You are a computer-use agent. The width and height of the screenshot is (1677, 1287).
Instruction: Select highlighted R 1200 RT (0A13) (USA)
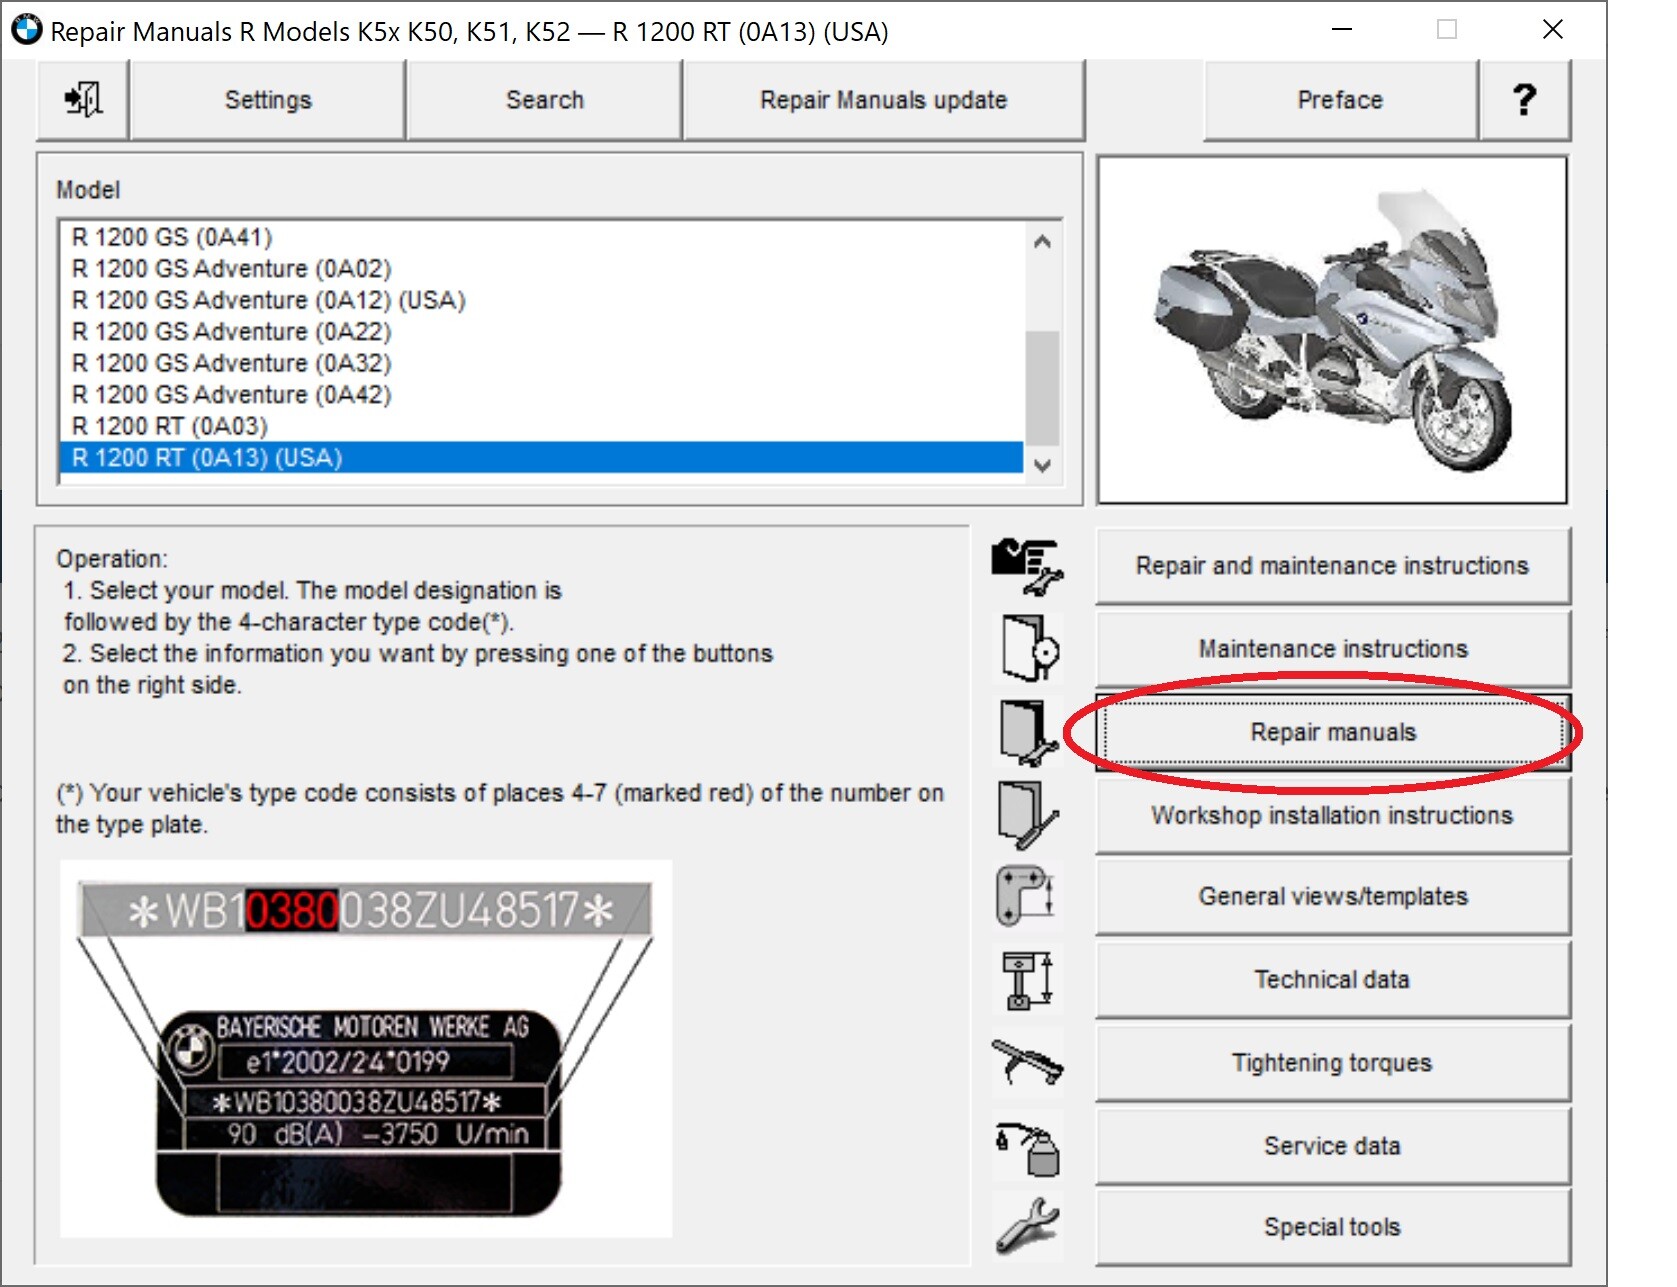[541, 458]
